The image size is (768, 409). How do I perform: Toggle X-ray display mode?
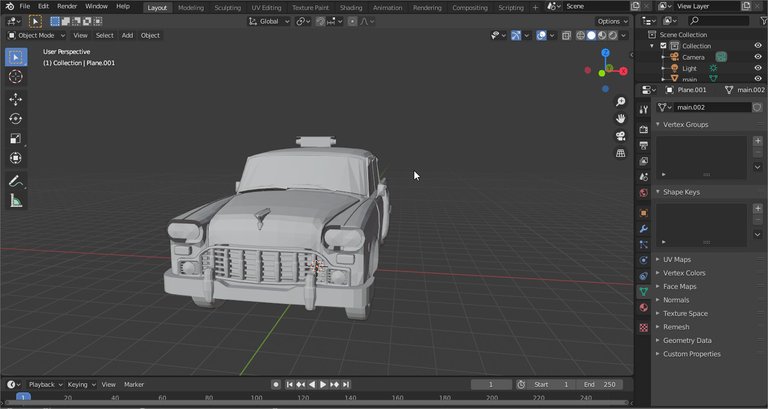pos(566,35)
